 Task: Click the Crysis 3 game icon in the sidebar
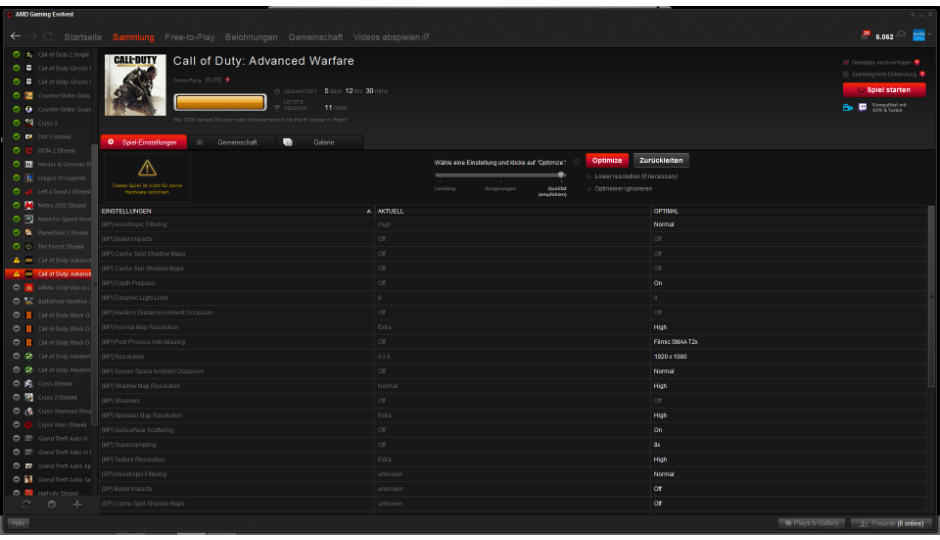(29, 123)
